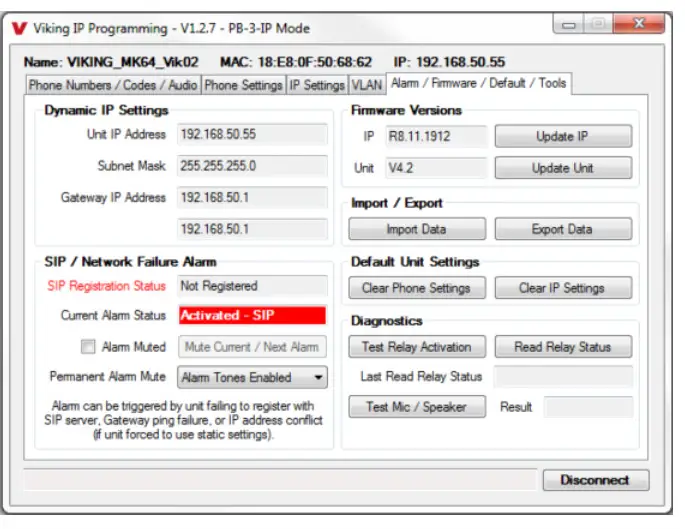Click the bottom status bar field

[280, 480]
